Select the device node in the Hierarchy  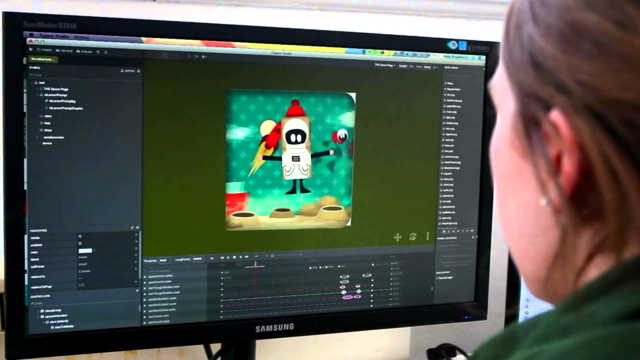click(x=47, y=144)
